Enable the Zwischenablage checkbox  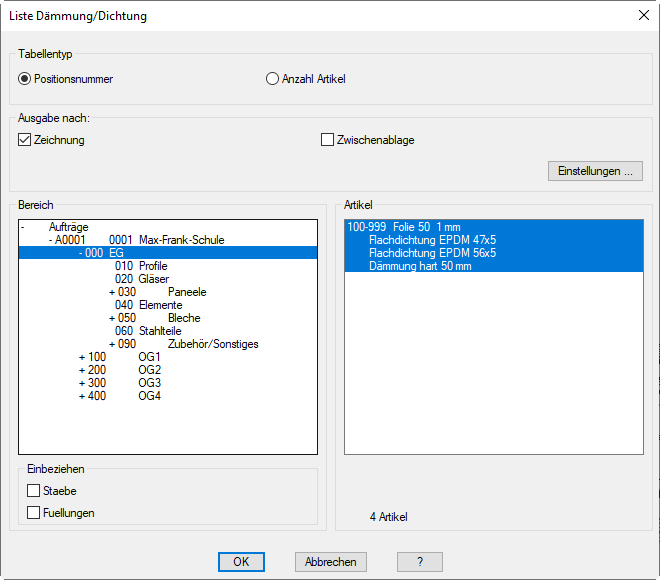327,140
